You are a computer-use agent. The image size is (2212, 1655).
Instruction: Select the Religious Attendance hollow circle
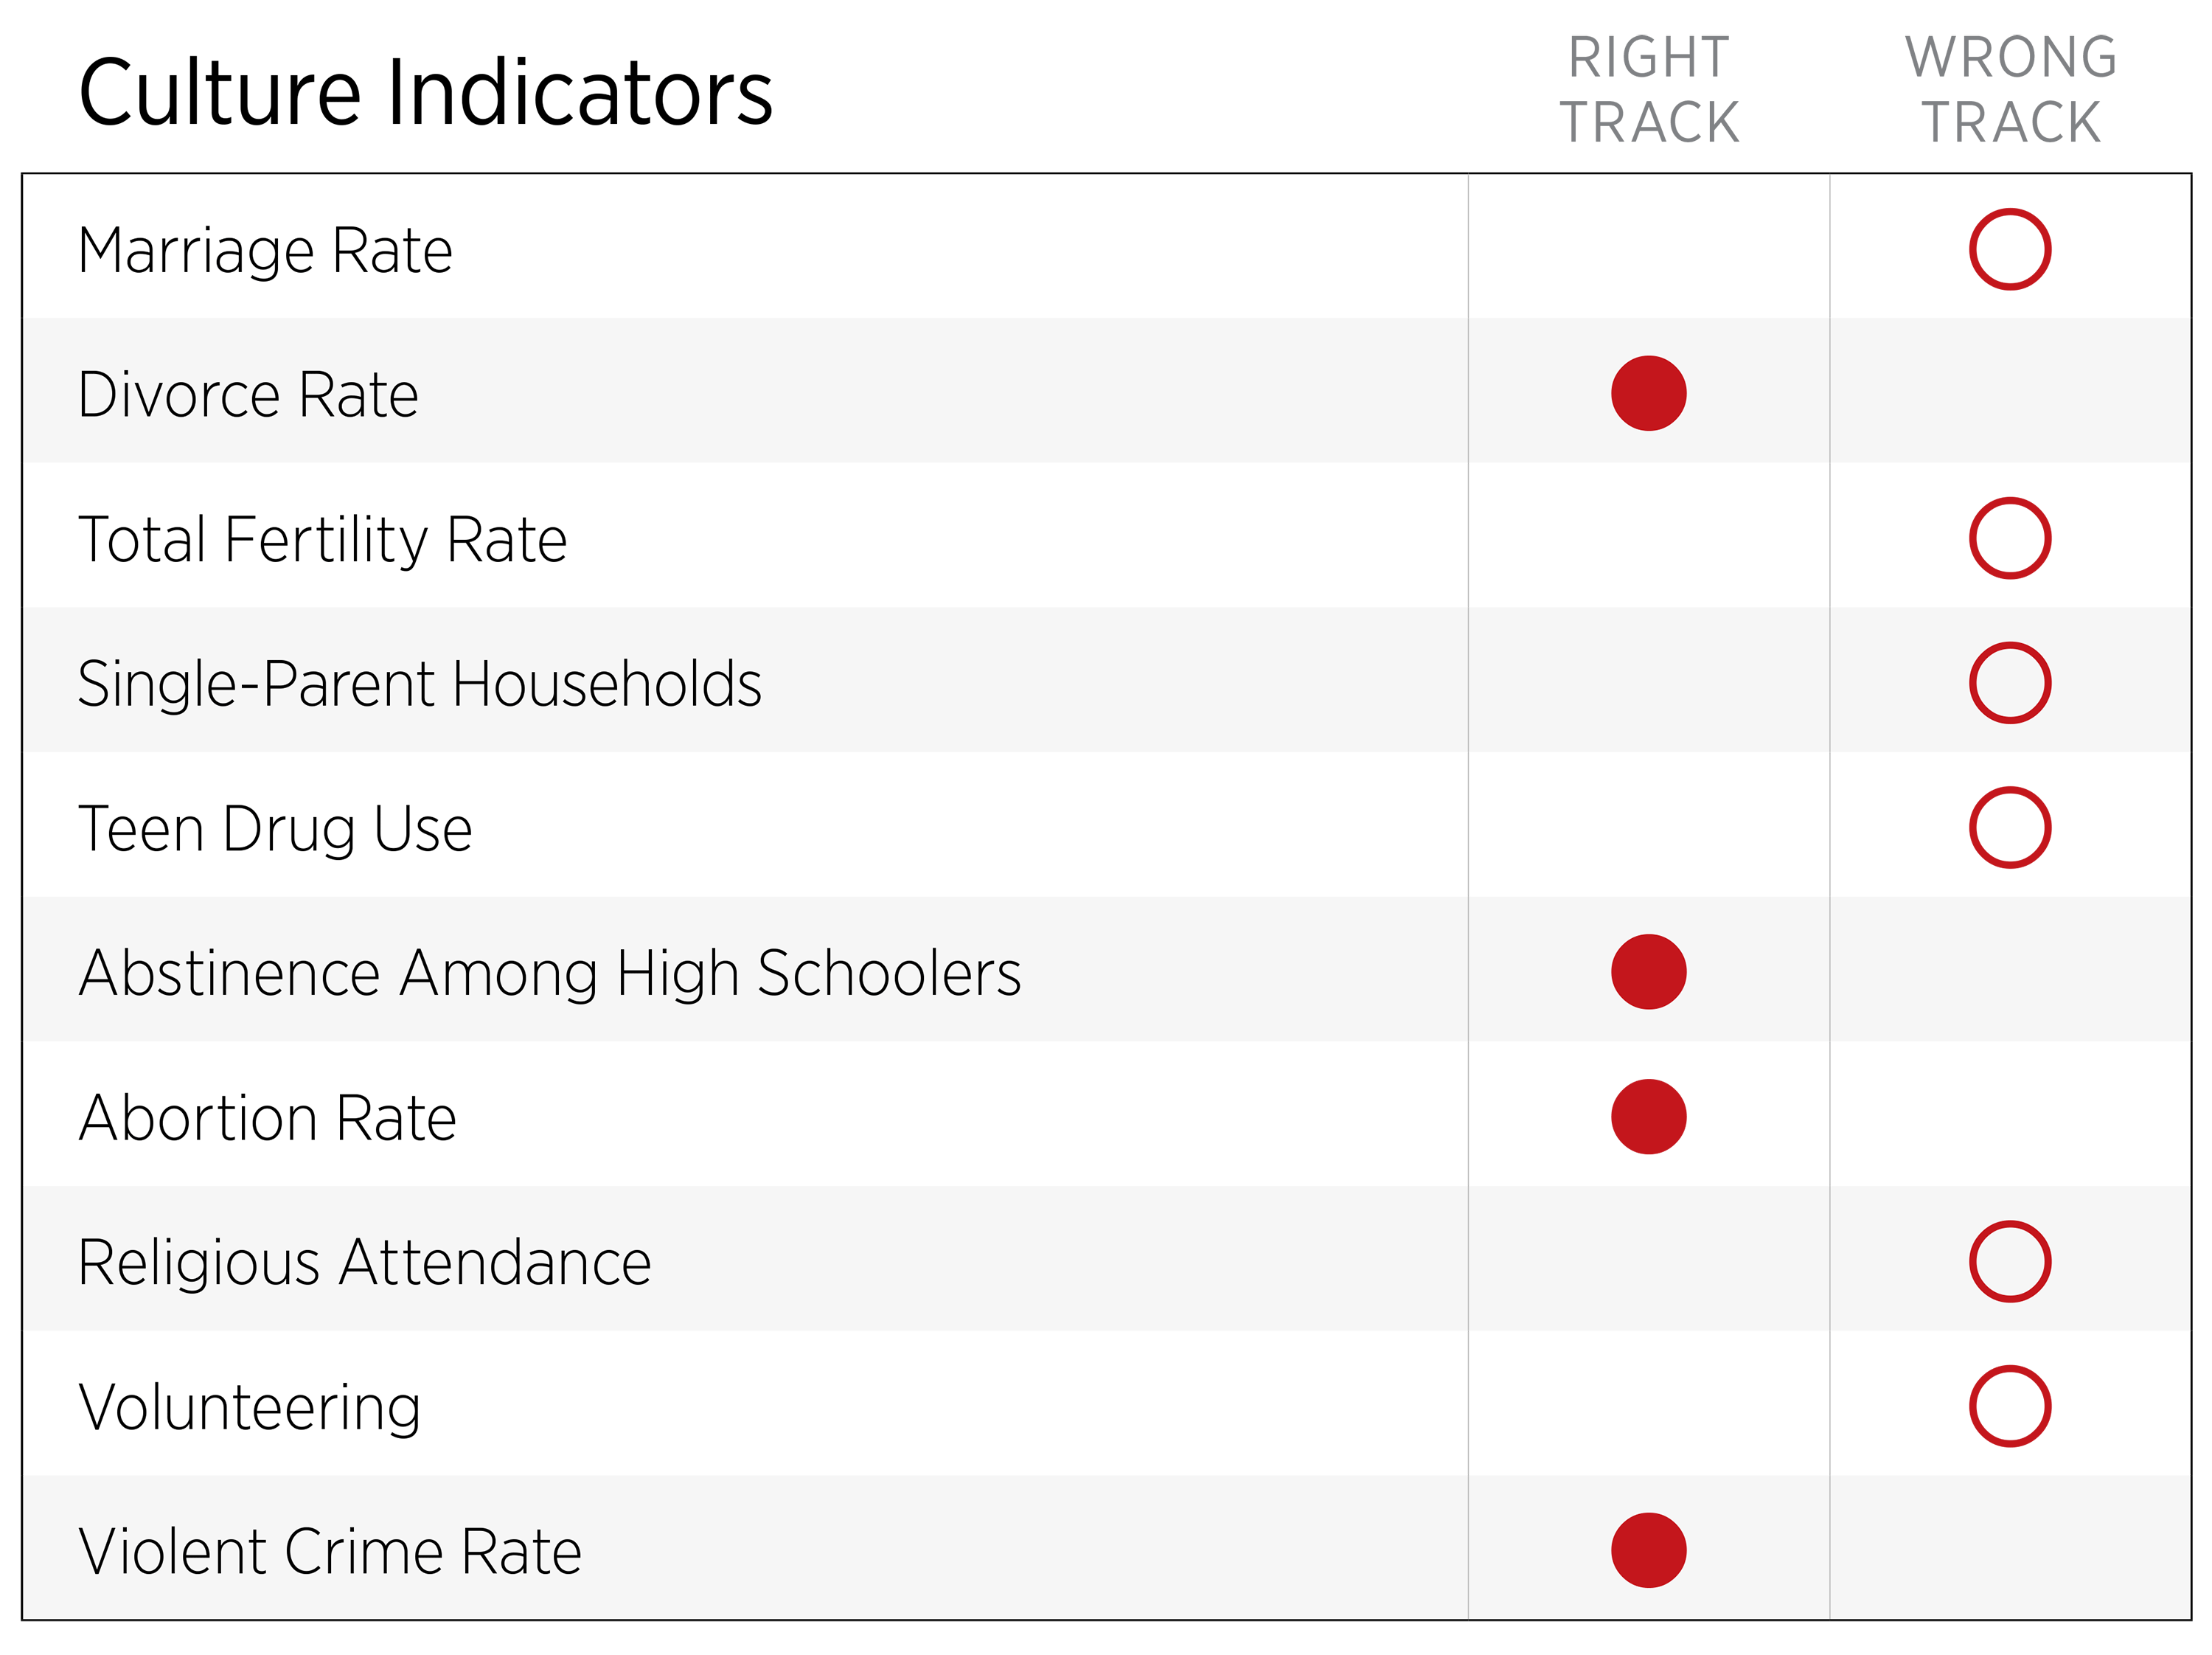point(2009,1261)
